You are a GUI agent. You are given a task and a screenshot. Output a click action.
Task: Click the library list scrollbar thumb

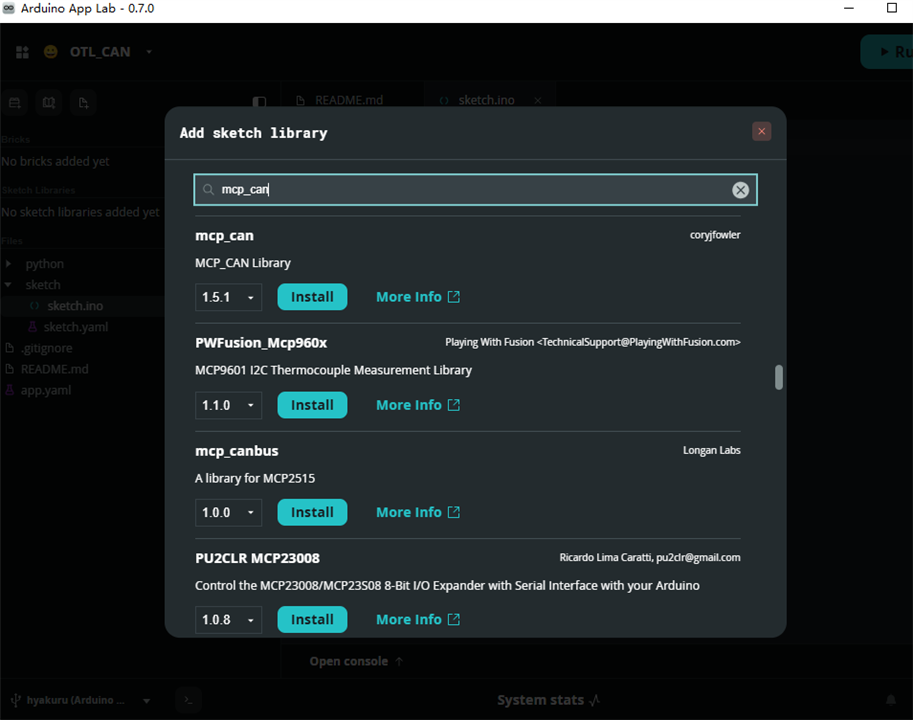click(x=778, y=377)
